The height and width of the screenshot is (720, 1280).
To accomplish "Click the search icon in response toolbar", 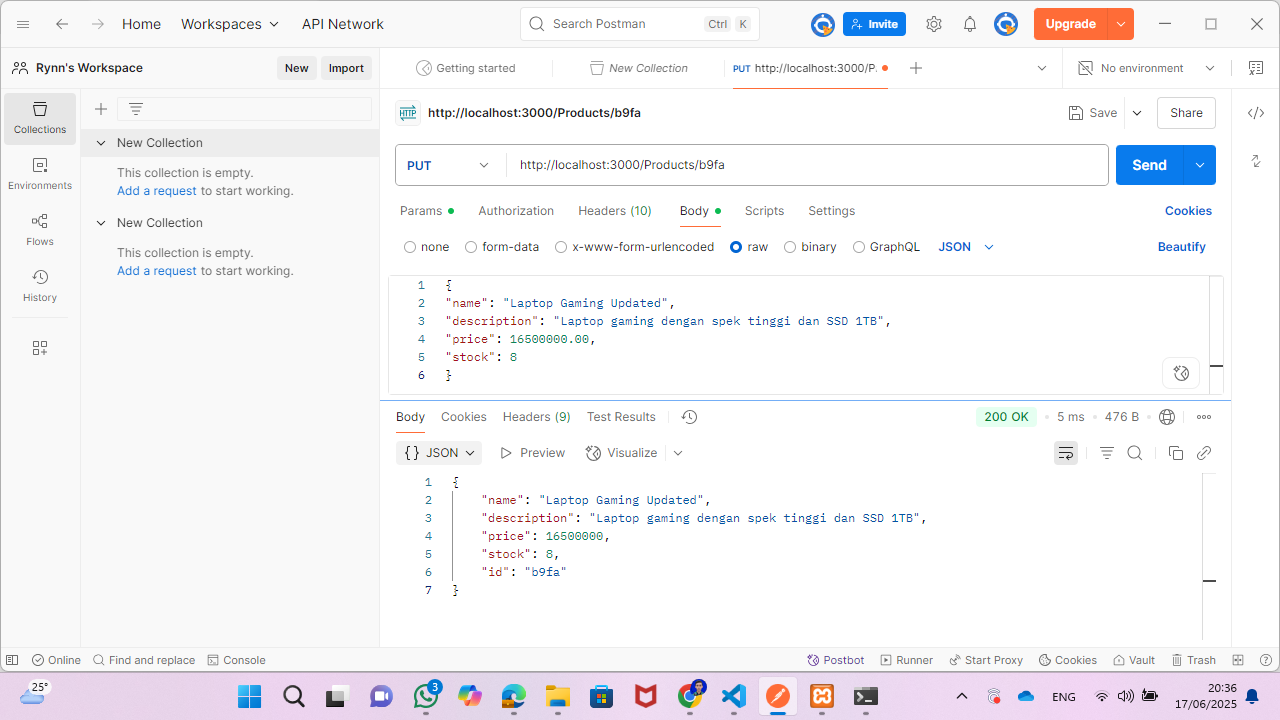I will pyautogui.click(x=1135, y=453).
